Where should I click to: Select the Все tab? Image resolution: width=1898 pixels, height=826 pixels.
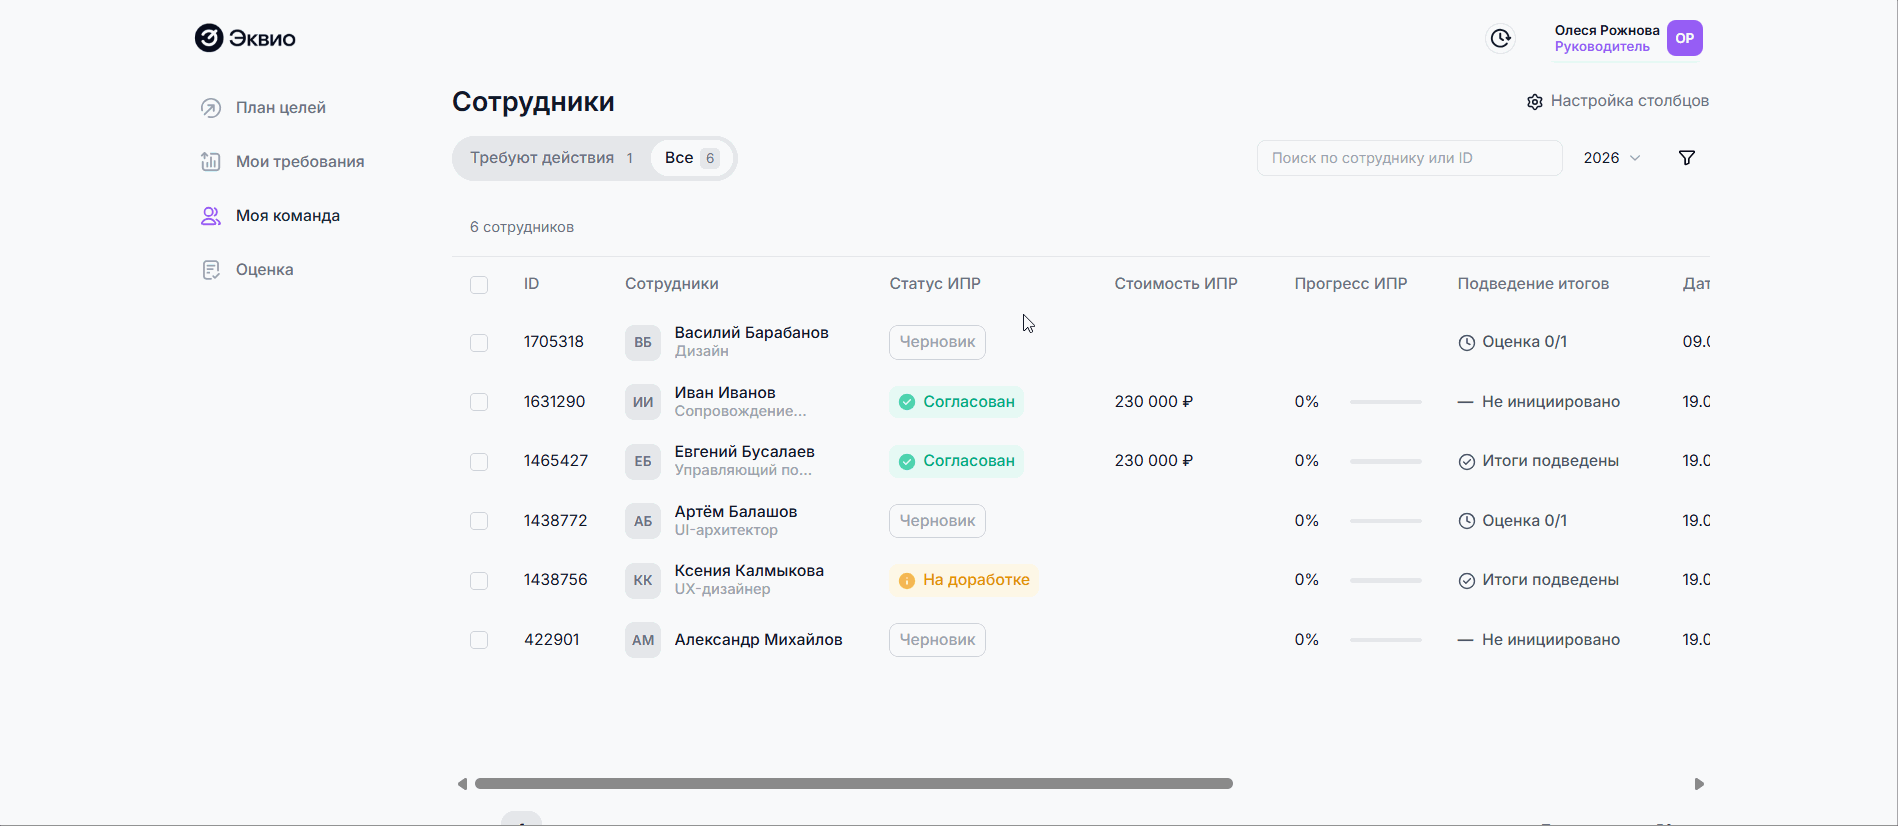point(692,158)
